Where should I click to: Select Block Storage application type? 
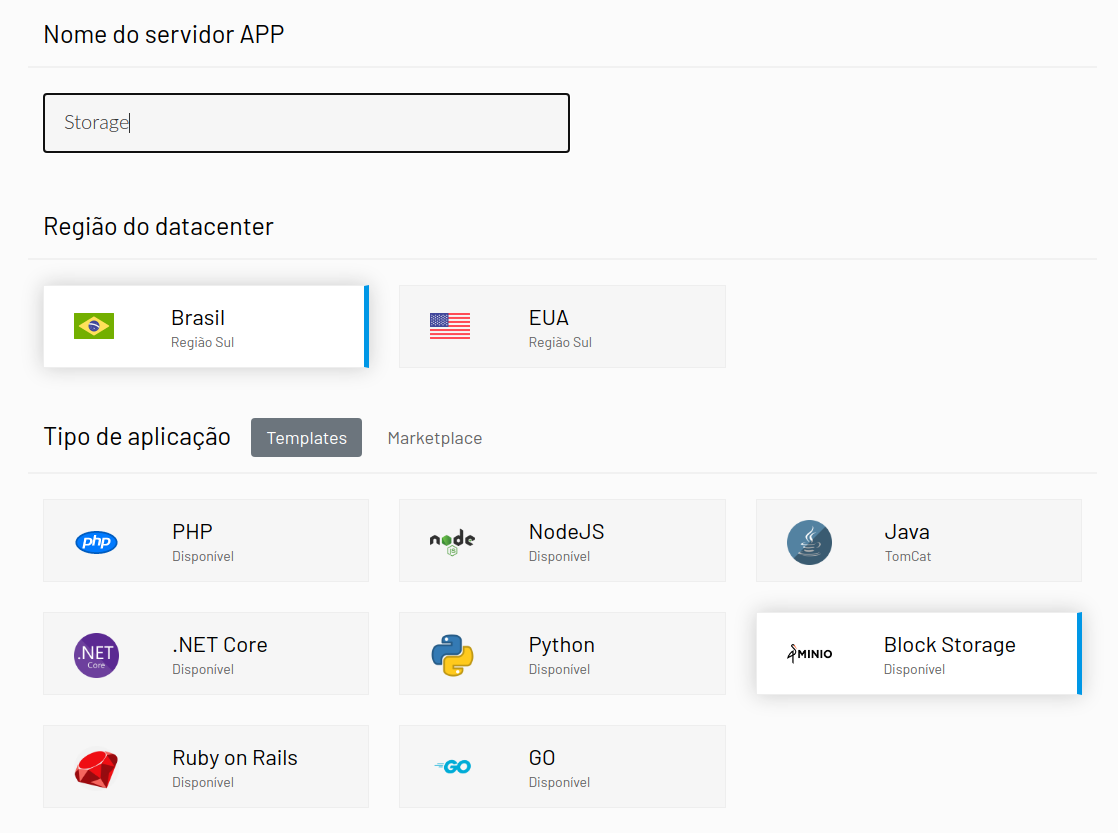click(949, 645)
